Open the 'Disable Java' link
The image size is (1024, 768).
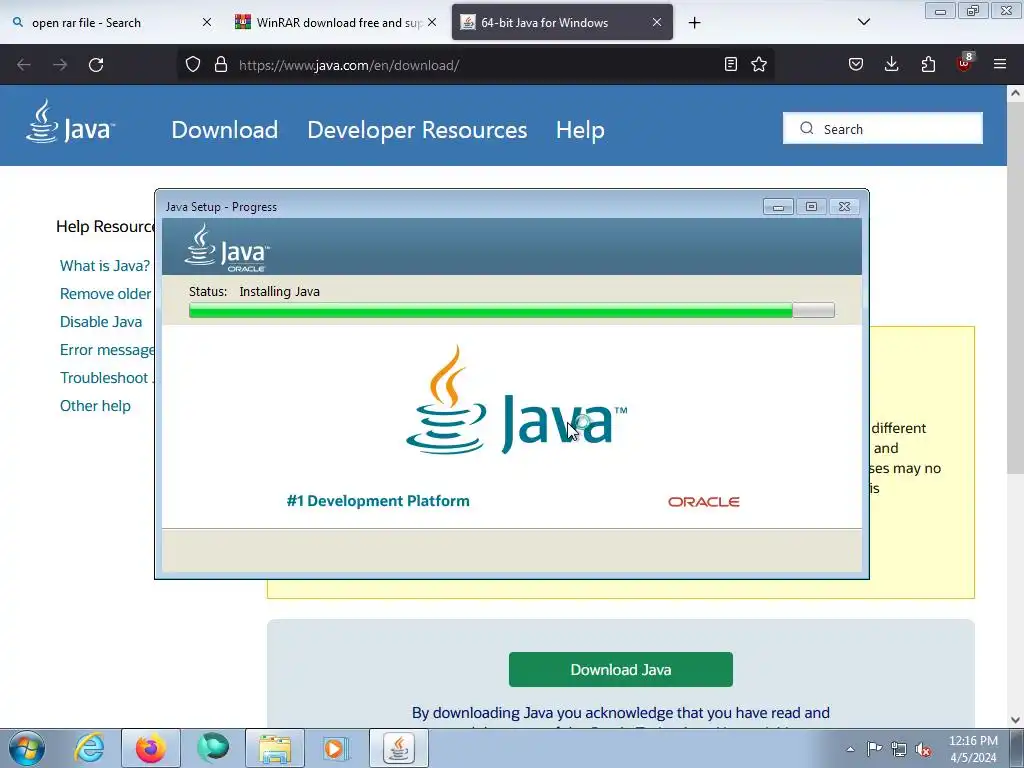(x=101, y=322)
